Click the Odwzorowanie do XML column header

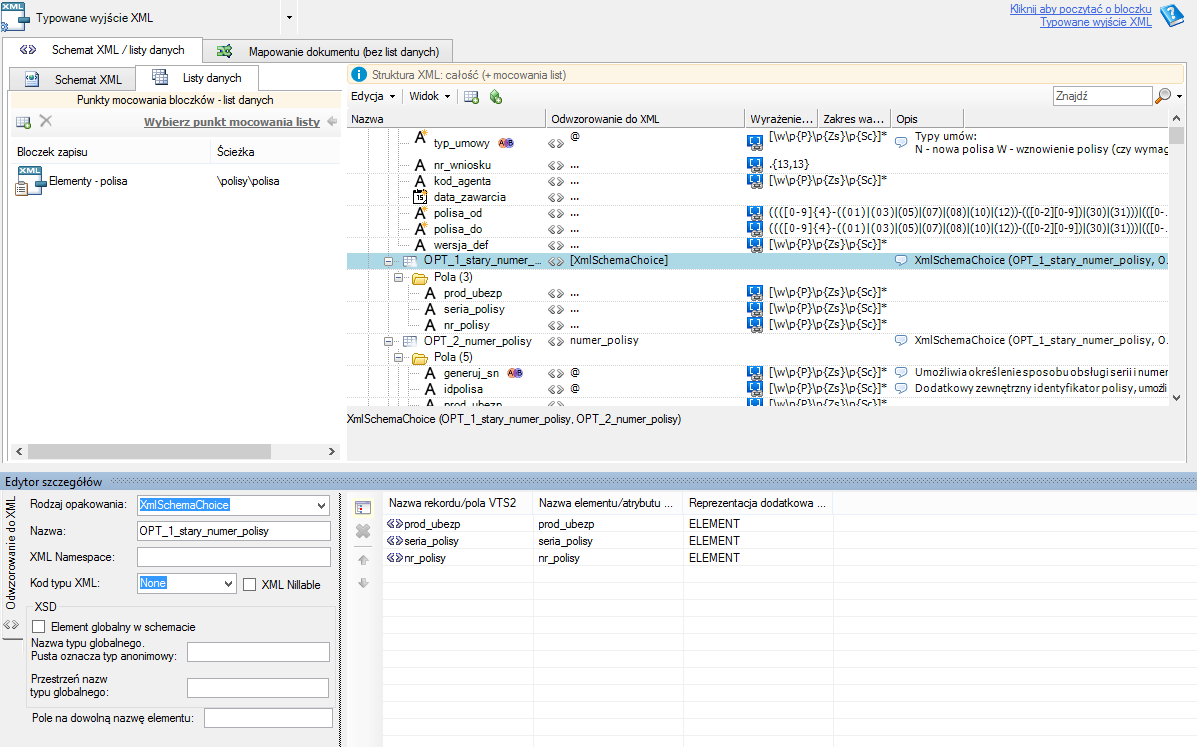click(644, 119)
